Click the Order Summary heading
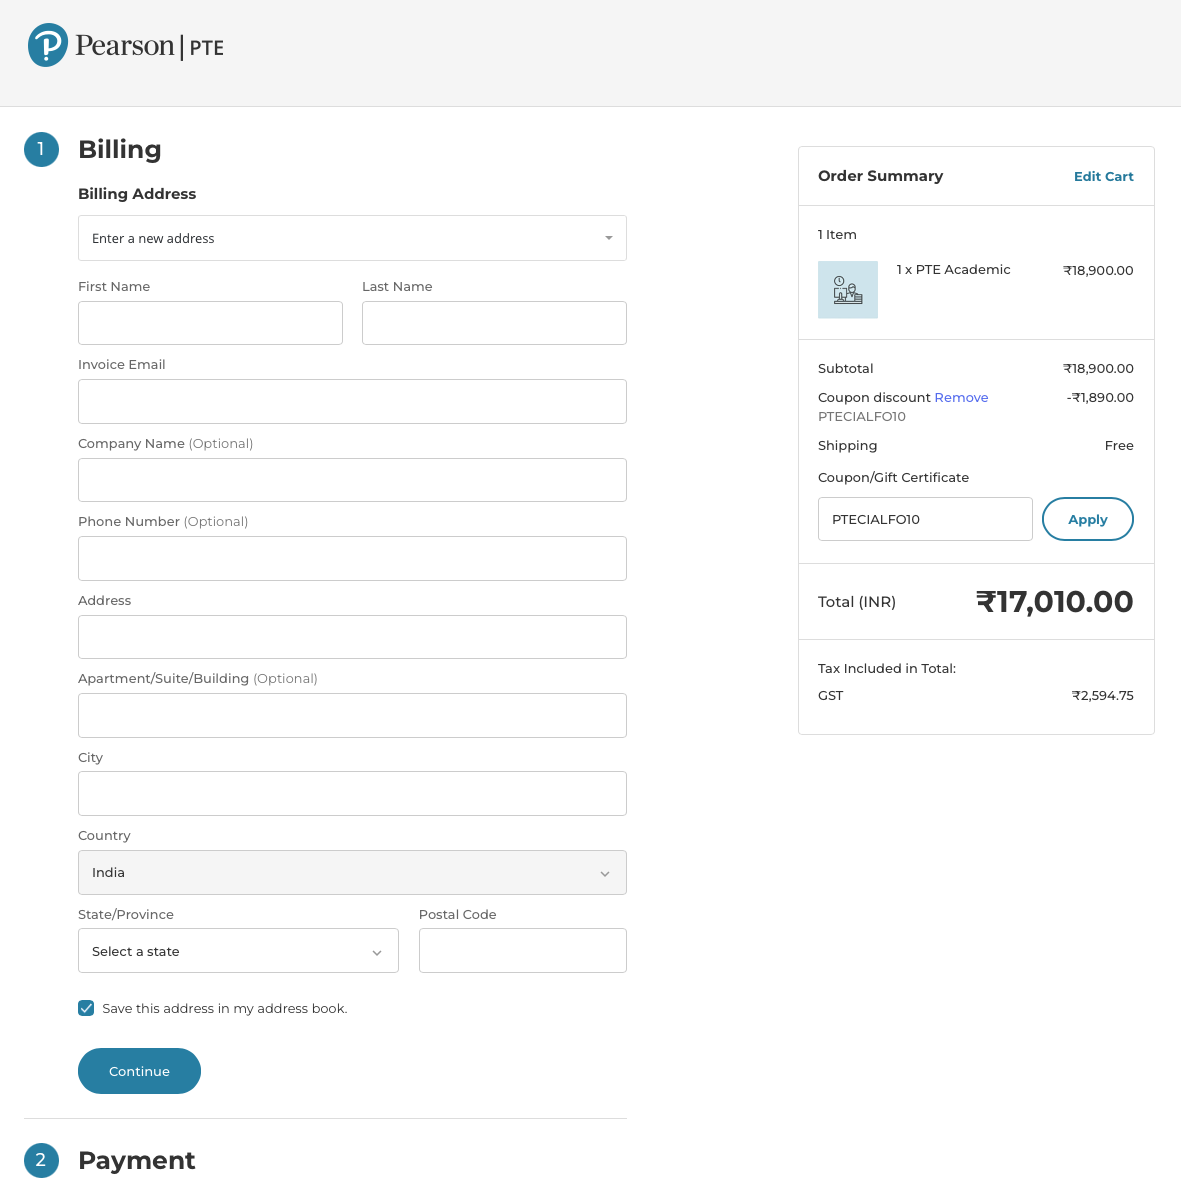This screenshot has height=1192, width=1181. [x=880, y=176]
